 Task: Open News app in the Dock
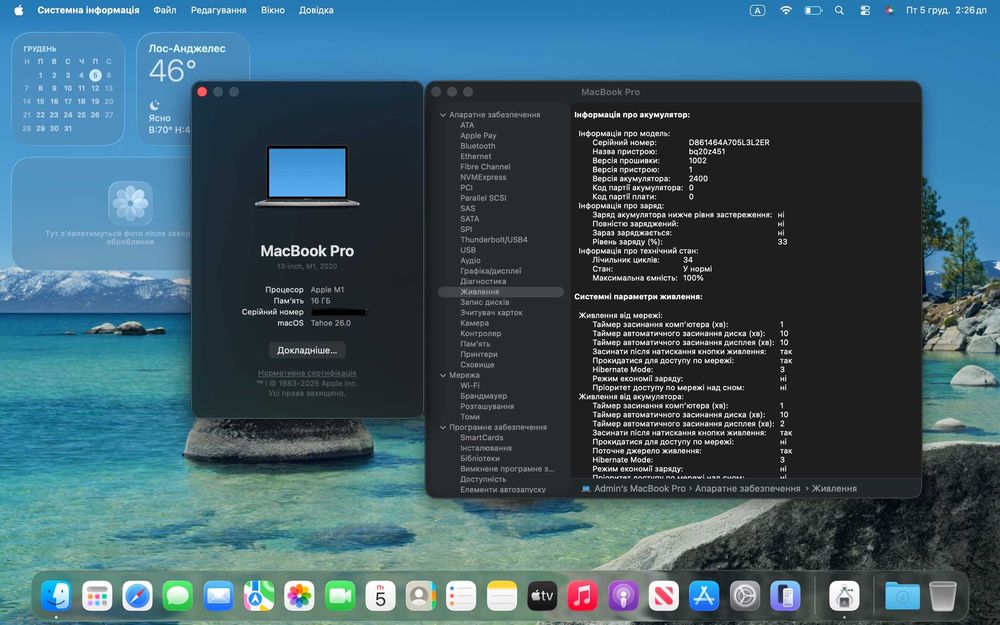[x=663, y=596]
